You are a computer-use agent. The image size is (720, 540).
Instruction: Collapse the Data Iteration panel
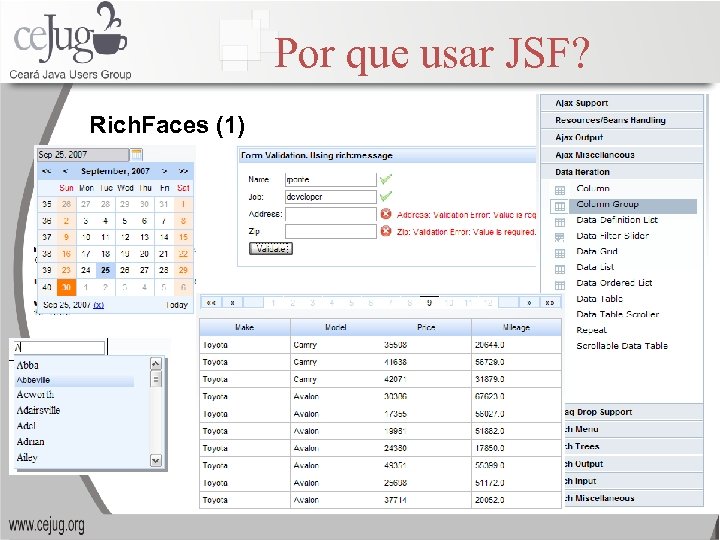622,172
